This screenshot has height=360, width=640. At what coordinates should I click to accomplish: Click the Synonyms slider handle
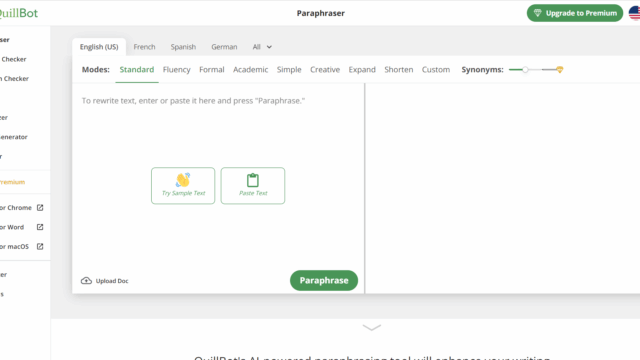pyautogui.click(x=525, y=70)
